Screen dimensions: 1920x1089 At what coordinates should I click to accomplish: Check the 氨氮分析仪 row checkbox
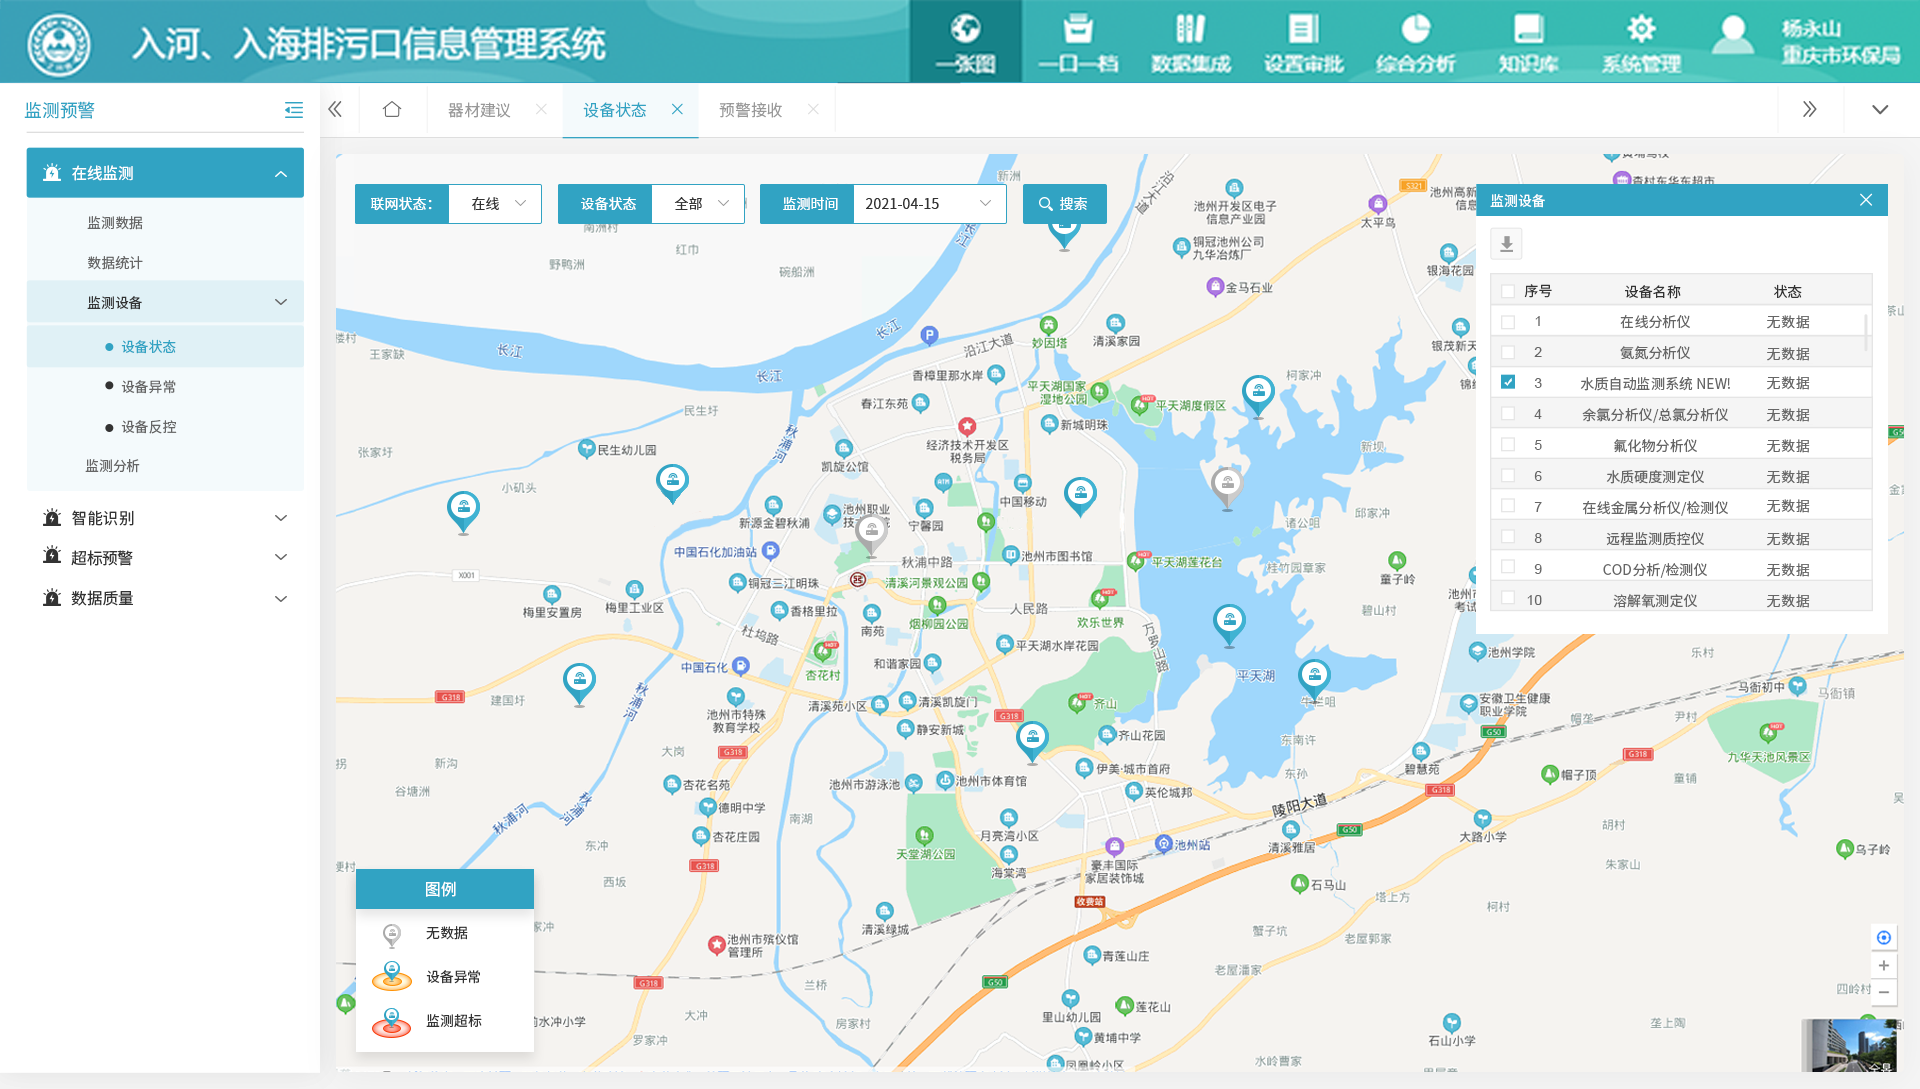click(1508, 352)
